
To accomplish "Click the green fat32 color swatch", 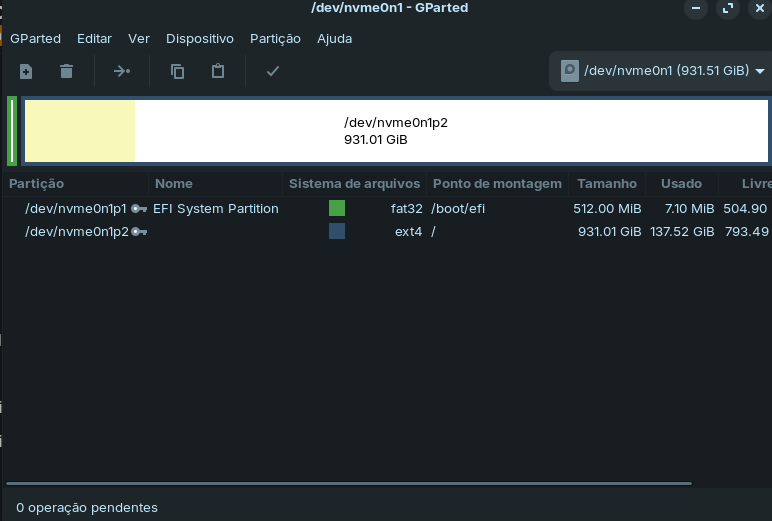I will 337,209.
